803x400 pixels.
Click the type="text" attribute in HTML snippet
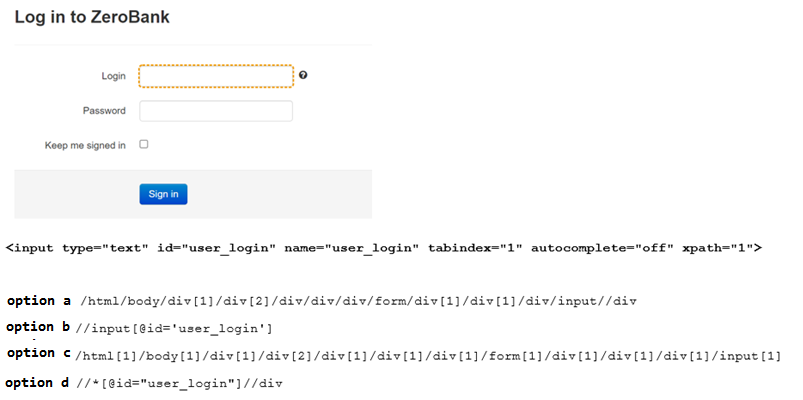(x=105, y=248)
